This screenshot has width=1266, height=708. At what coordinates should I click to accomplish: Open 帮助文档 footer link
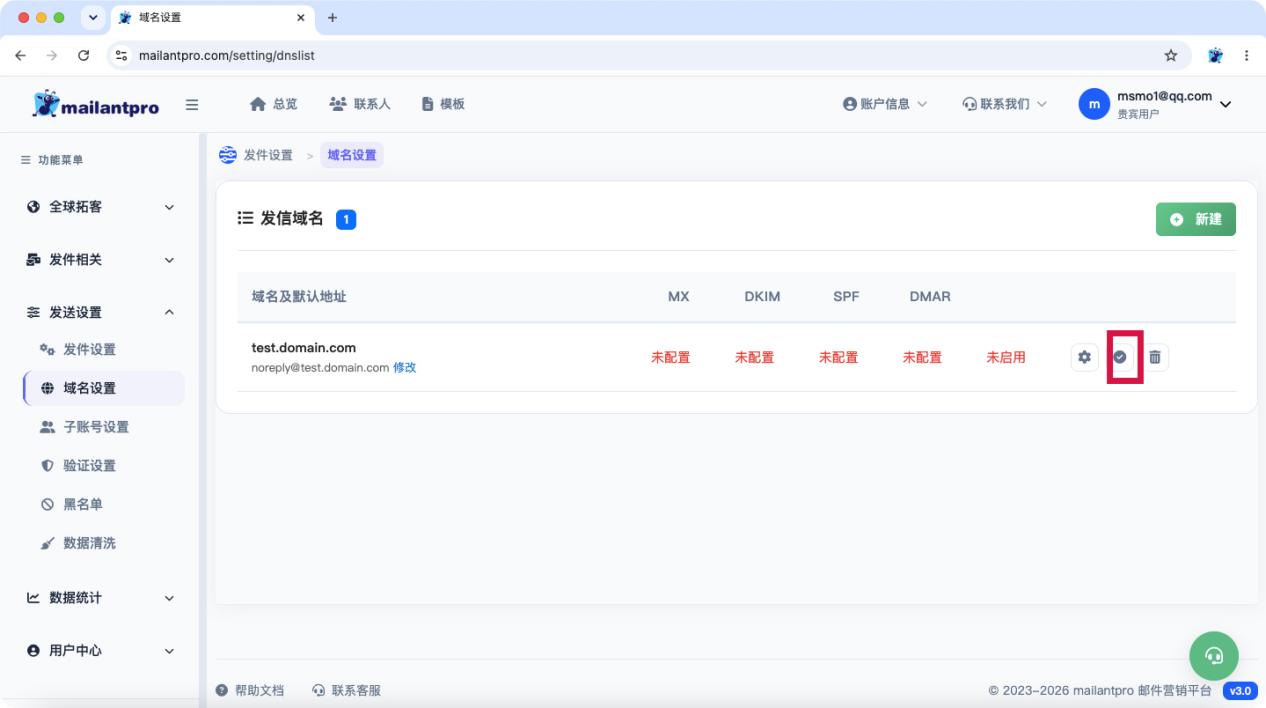coord(250,690)
